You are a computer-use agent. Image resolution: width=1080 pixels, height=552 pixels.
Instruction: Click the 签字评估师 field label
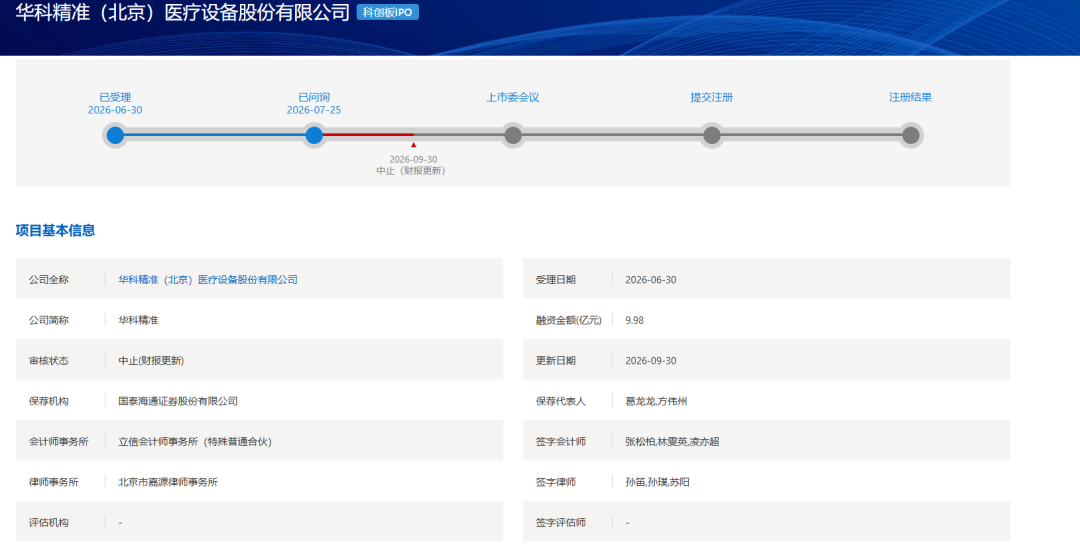561,523
